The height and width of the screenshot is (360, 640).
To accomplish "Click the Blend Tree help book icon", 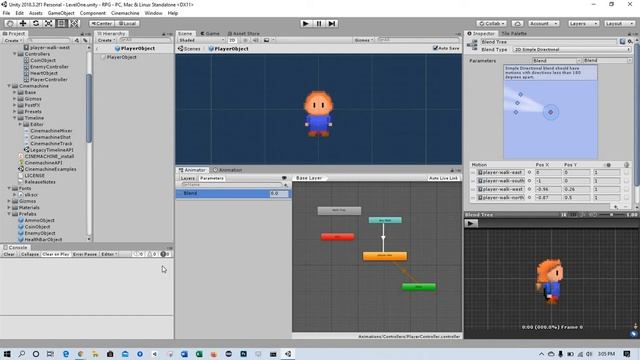I will tap(622, 42).
